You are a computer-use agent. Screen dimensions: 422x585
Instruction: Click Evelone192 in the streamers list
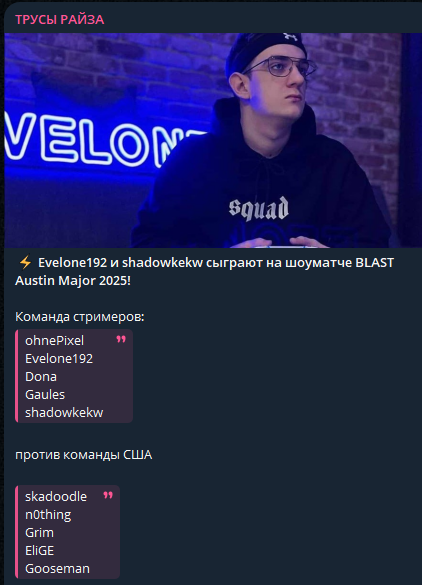coord(59,359)
